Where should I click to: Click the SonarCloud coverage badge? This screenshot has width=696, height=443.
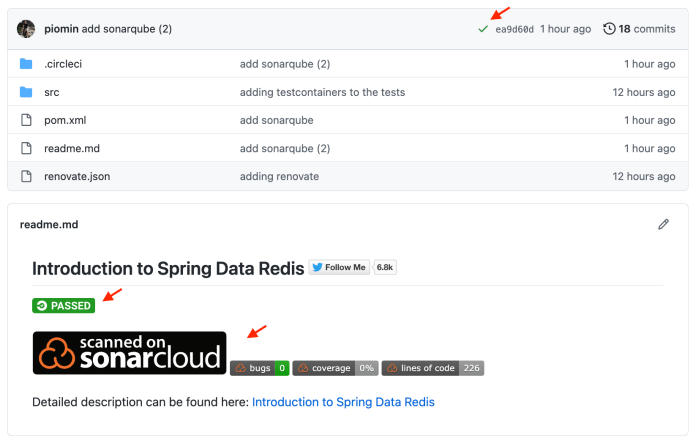click(336, 368)
